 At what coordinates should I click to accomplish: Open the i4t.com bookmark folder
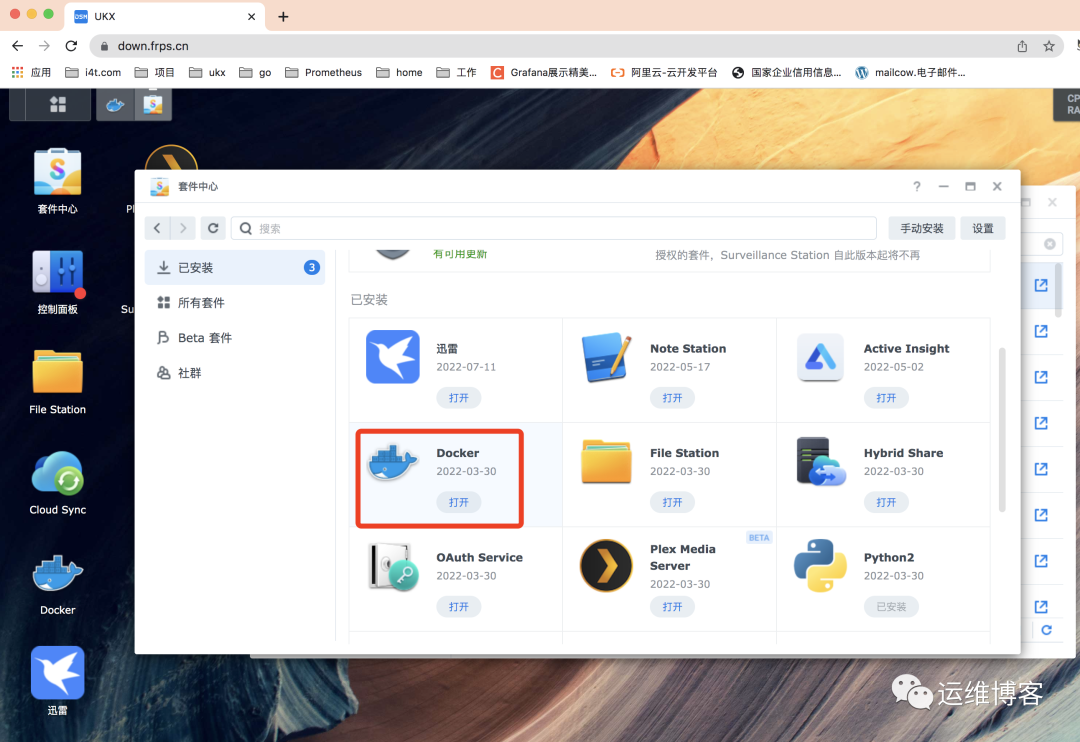pos(93,72)
